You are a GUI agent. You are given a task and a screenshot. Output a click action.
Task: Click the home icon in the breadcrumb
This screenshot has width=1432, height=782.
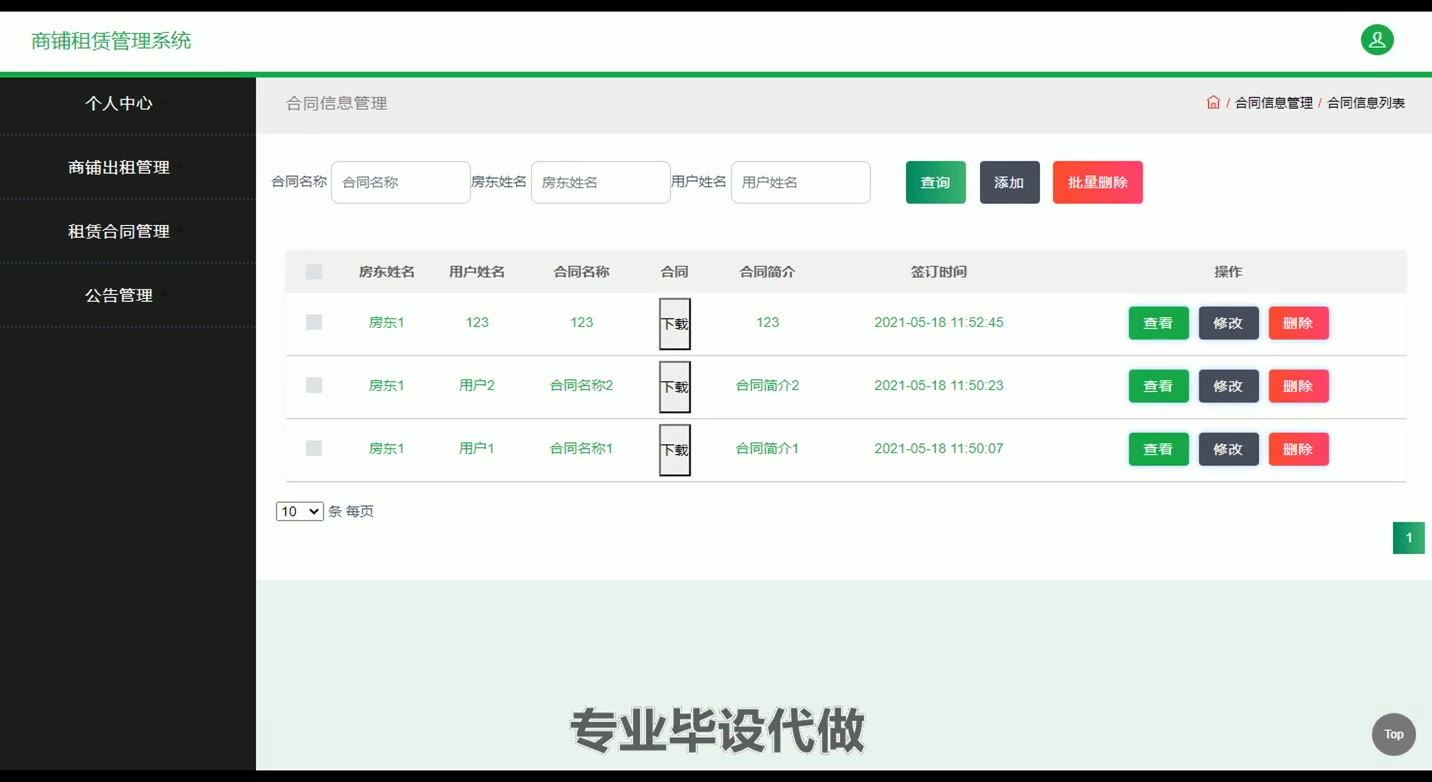point(1213,102)
